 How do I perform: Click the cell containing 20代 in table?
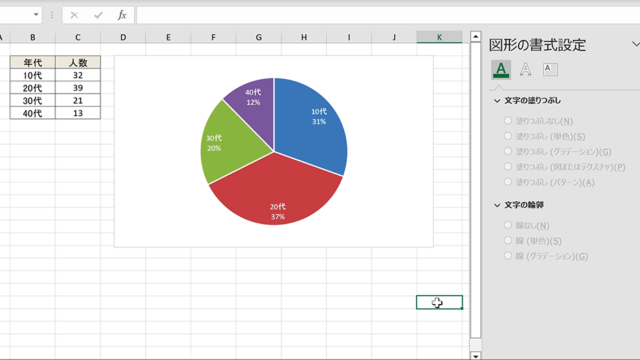[33, 88]
